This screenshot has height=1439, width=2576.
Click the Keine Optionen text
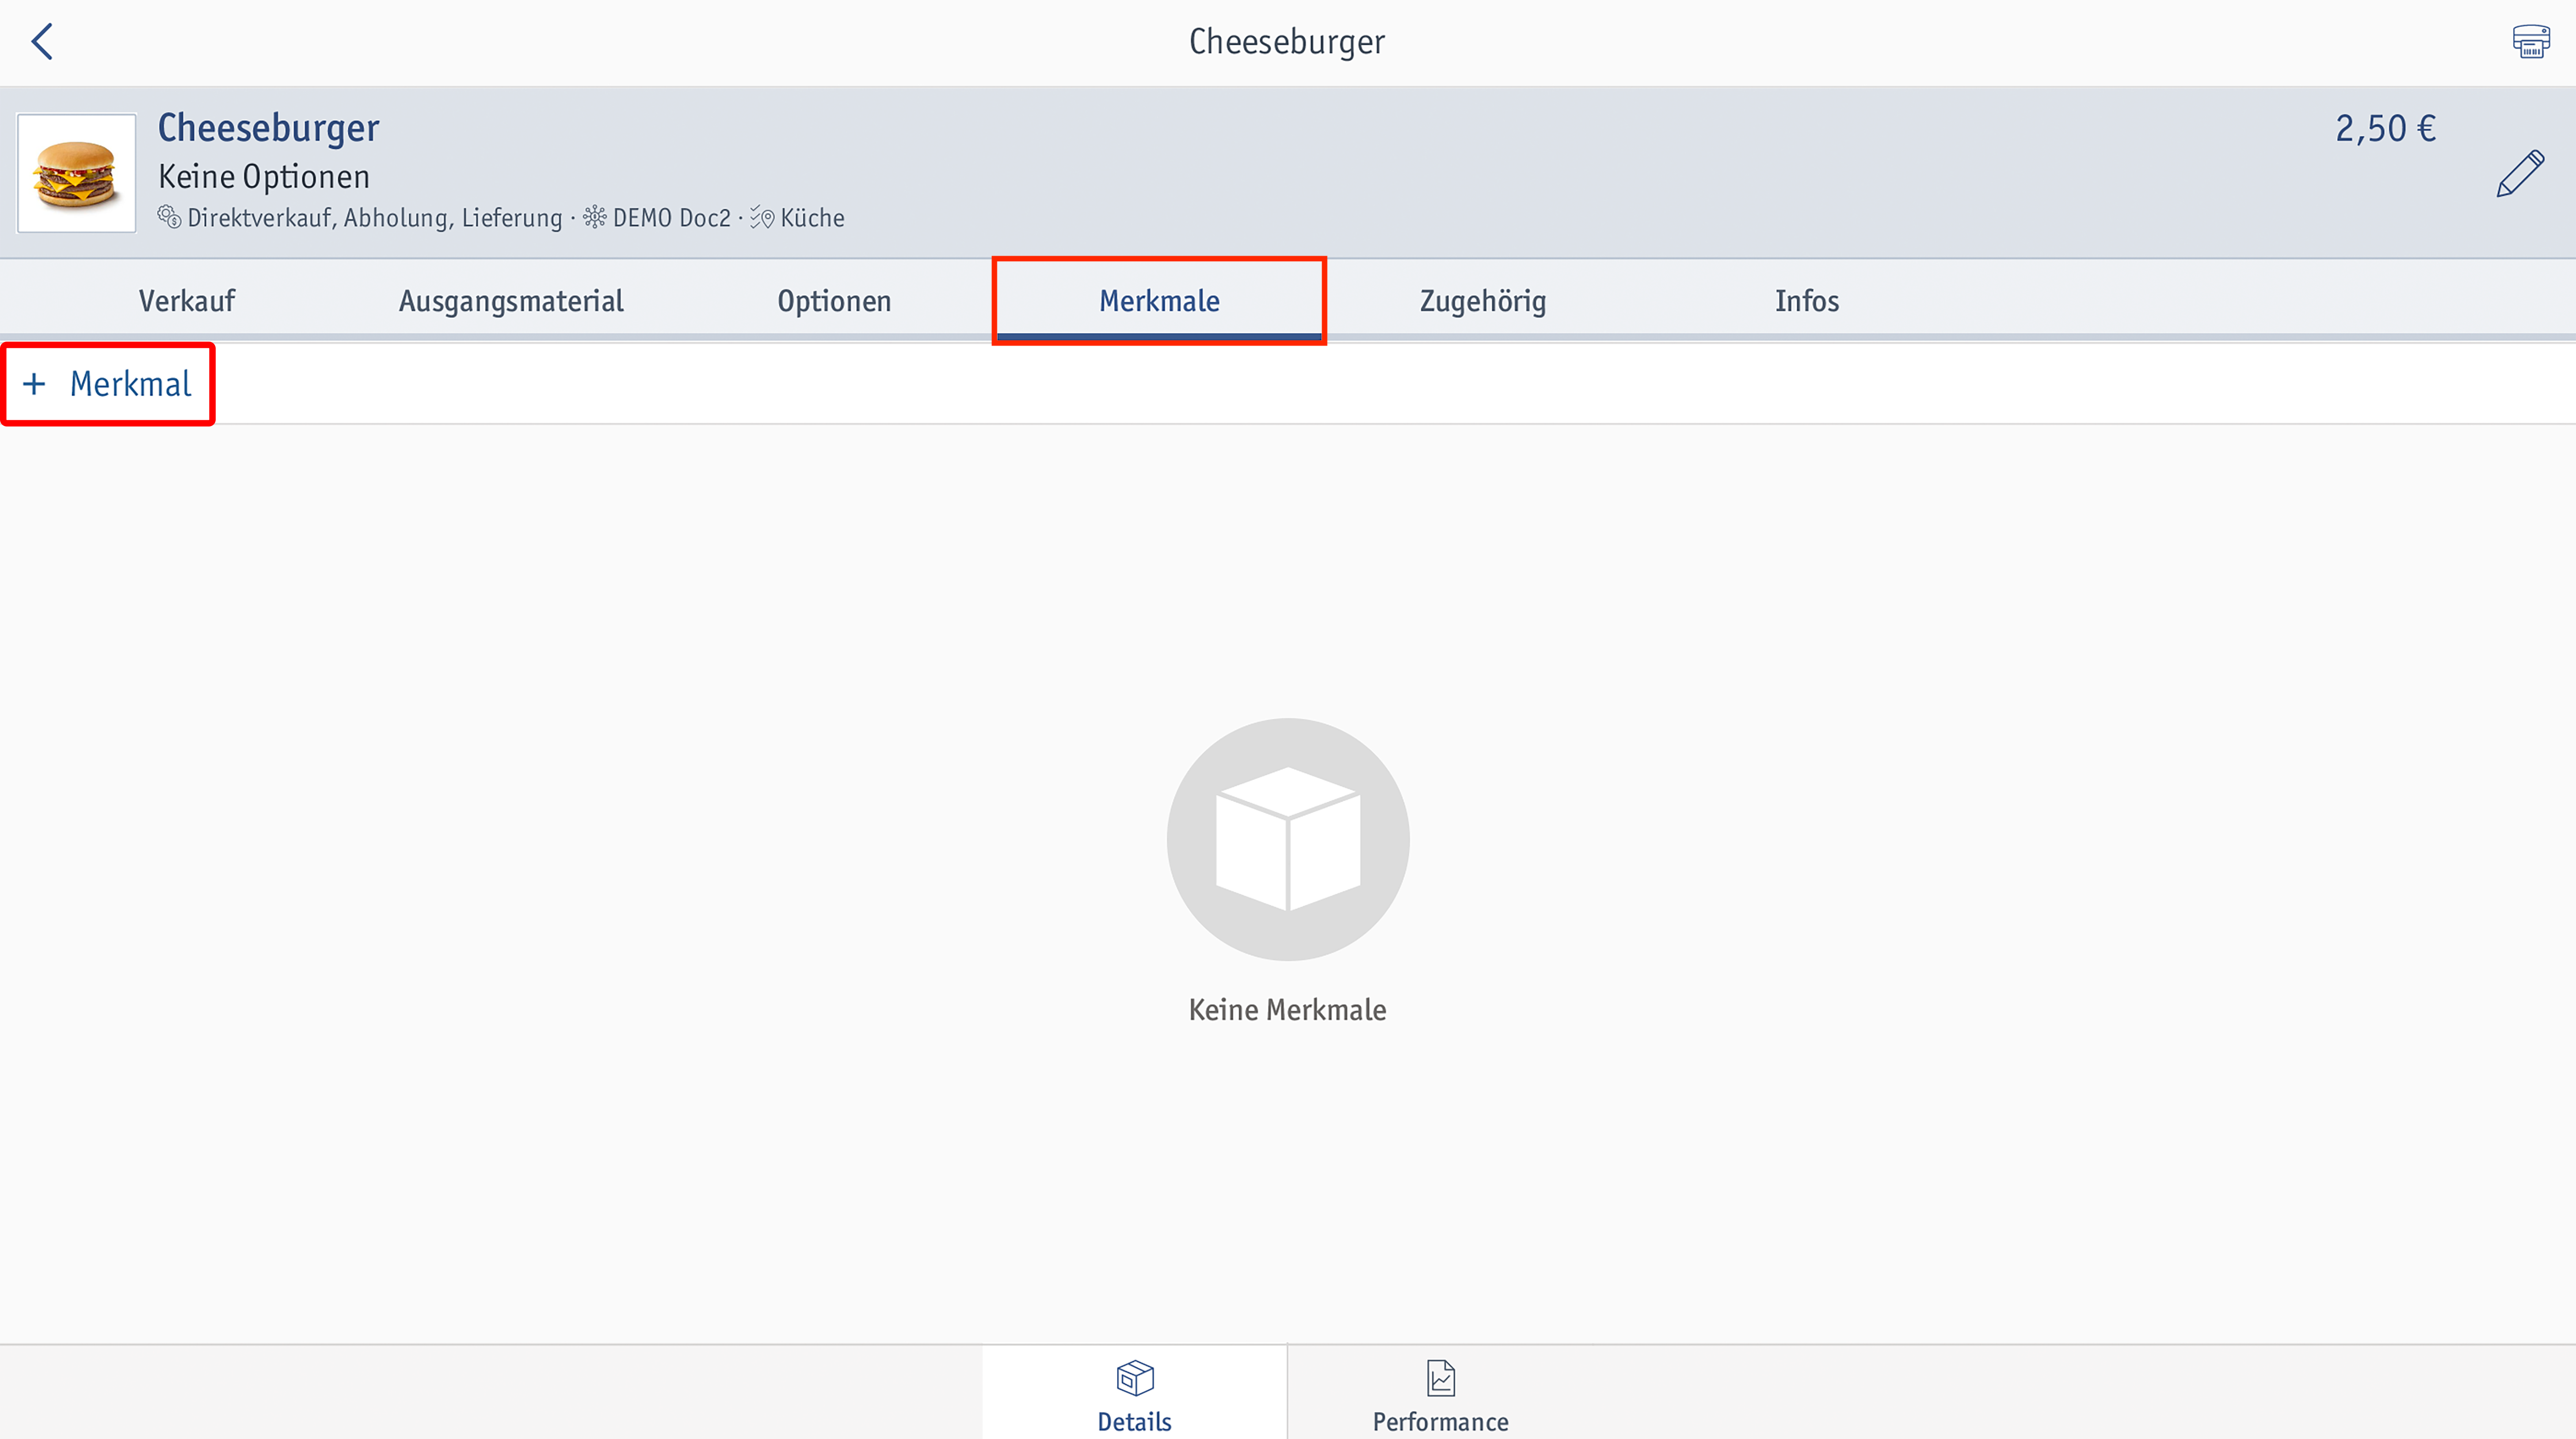tap(264, 177)
